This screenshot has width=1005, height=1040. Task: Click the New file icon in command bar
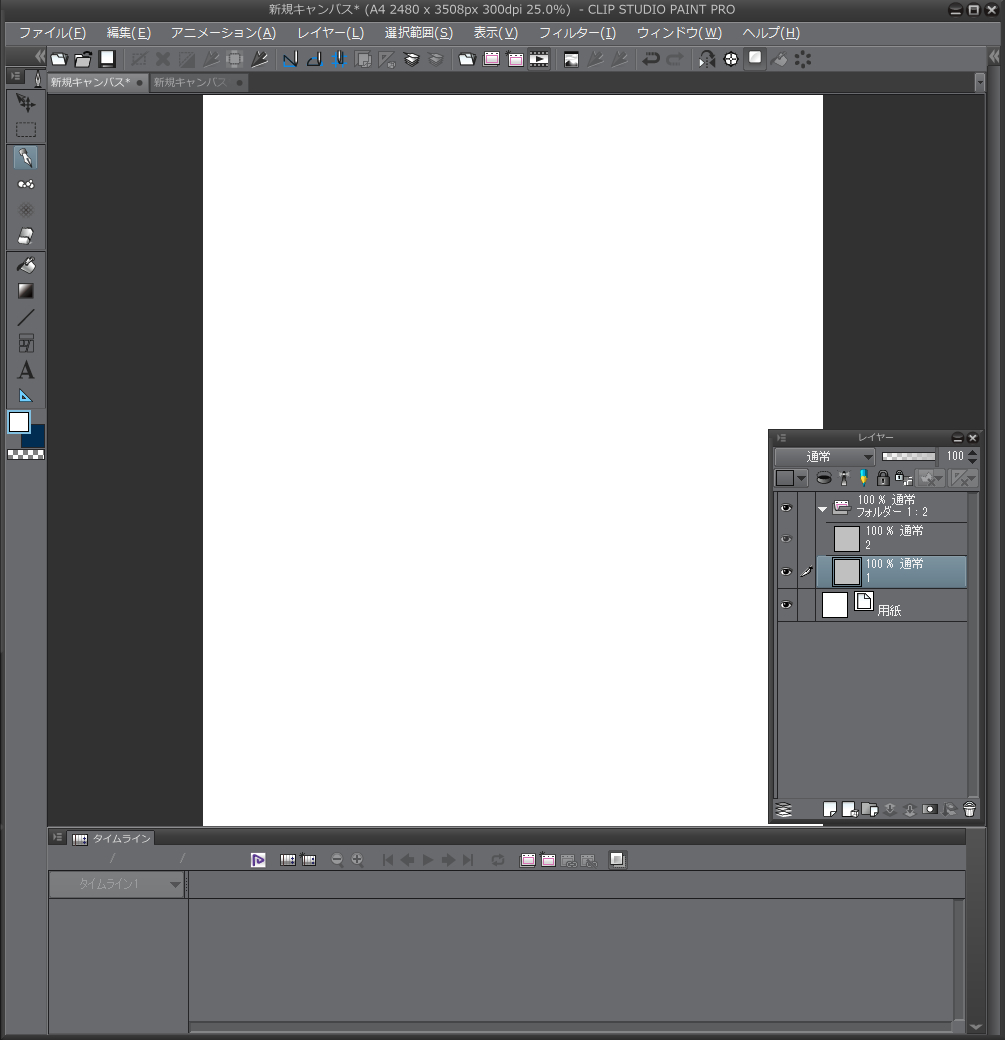tap(59, 59)
